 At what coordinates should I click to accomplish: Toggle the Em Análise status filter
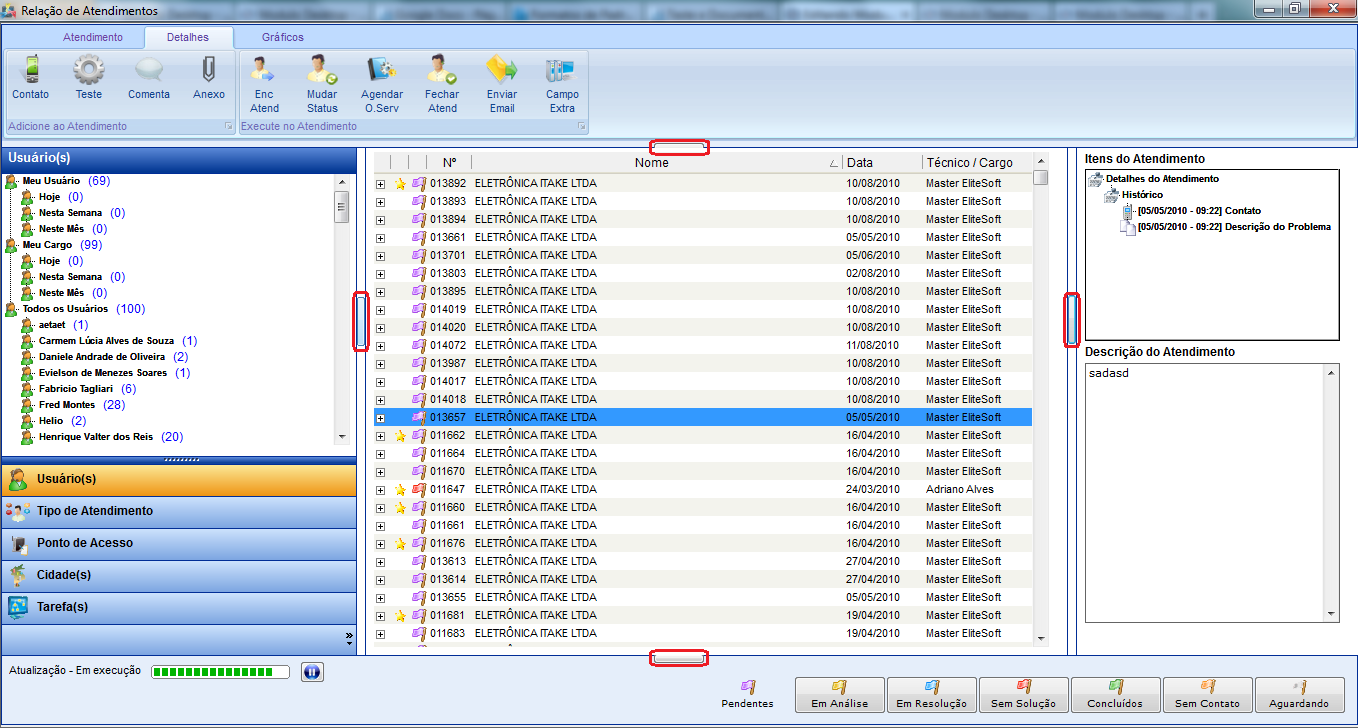pyautogui.click(x=839, y=694)
